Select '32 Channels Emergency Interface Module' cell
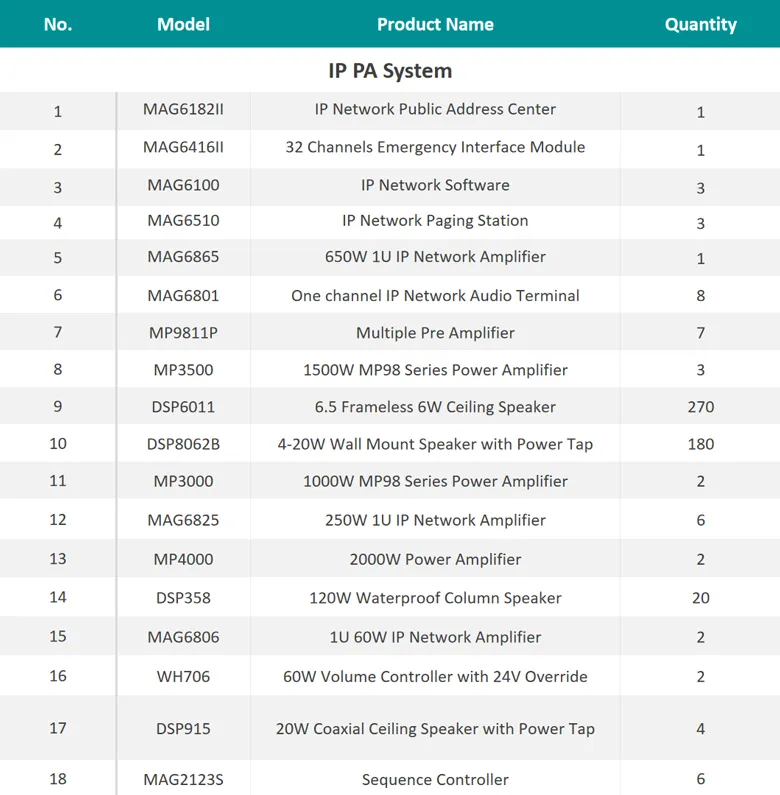The height and width of the screenshot is (795, 780). [435, 147]
